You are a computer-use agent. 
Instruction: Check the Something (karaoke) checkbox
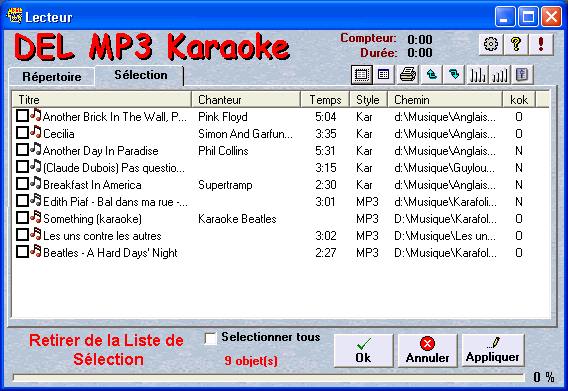pyautogui.click(x=22, y=218)
